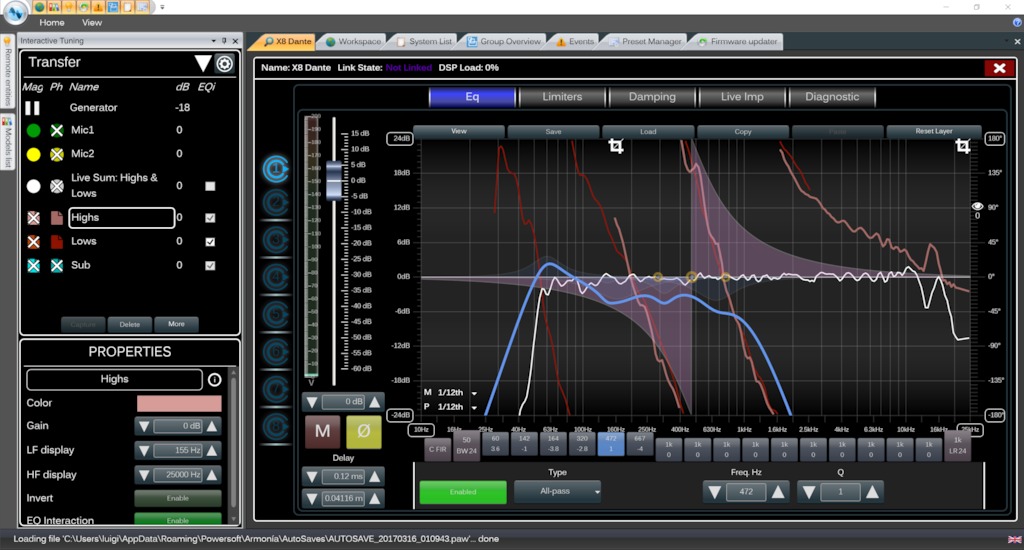Select output channel 1 circle
The height and width of the screenshot is (550, 1024).
(276, 169)
